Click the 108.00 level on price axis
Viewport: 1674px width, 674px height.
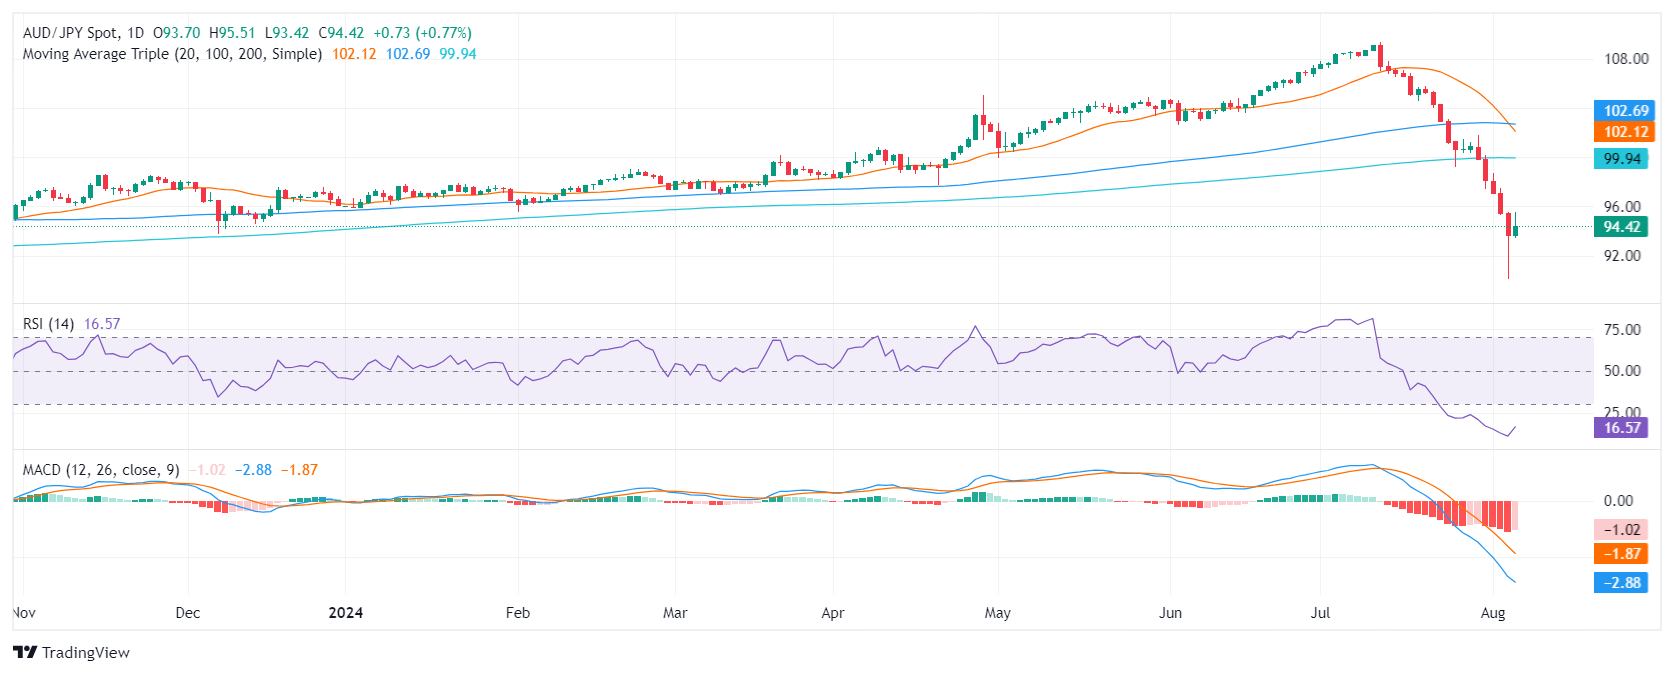(x=1626, y=59)
